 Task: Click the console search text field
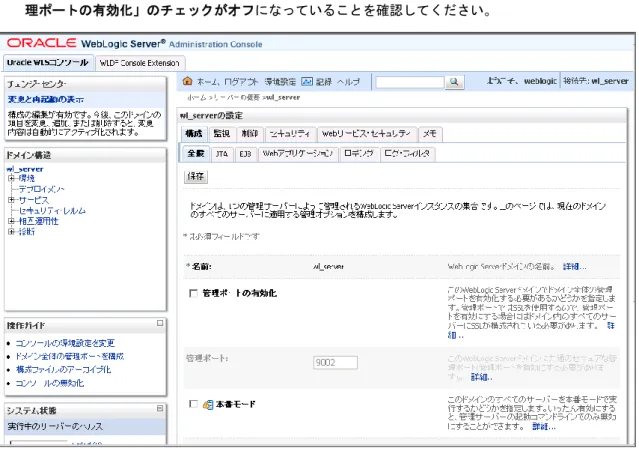click(x=410, y=82)
